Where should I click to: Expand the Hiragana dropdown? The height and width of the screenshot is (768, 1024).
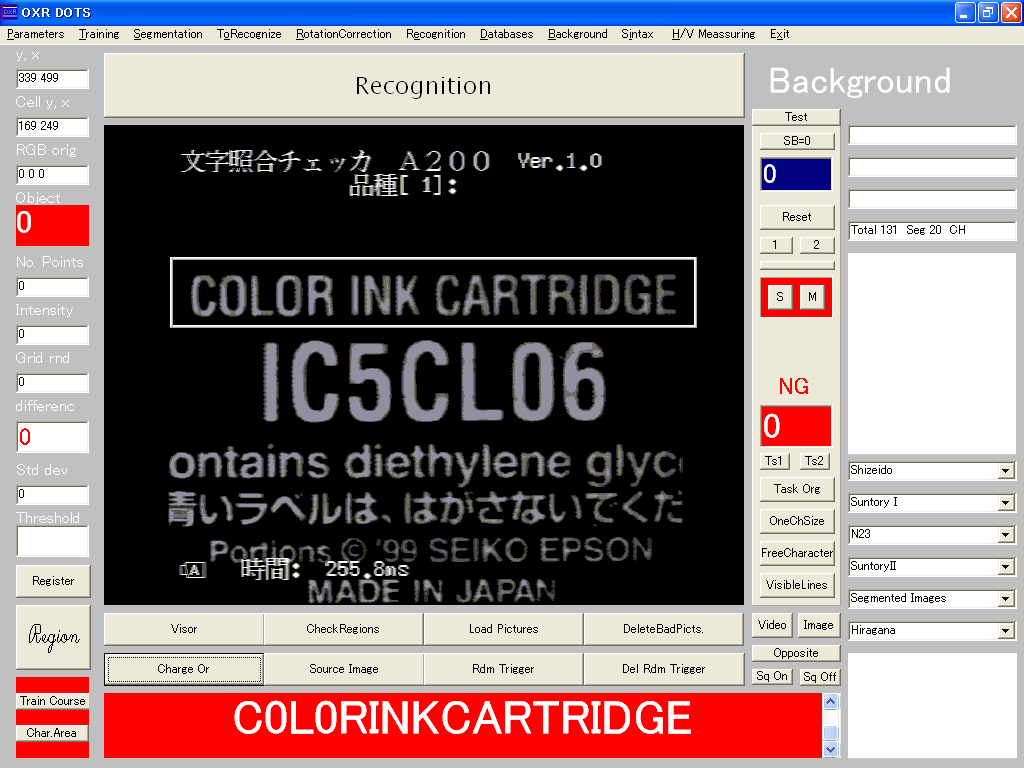click(1006, 631)
